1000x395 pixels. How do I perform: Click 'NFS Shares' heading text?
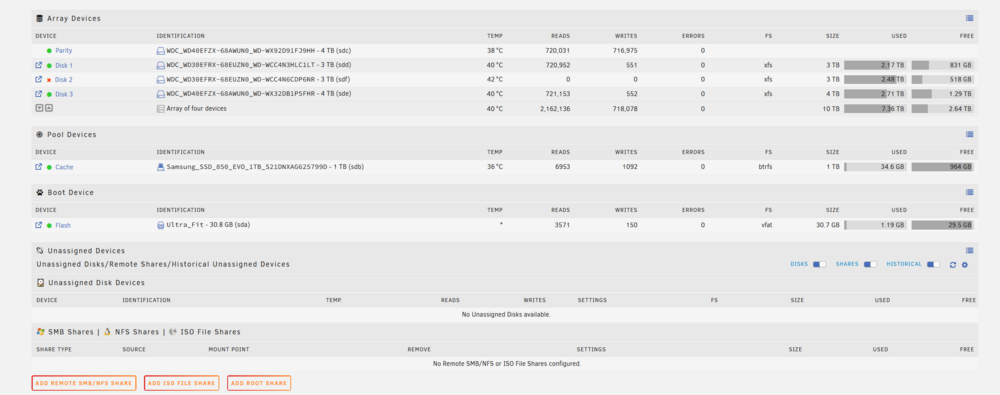click(x=137, y=332)
